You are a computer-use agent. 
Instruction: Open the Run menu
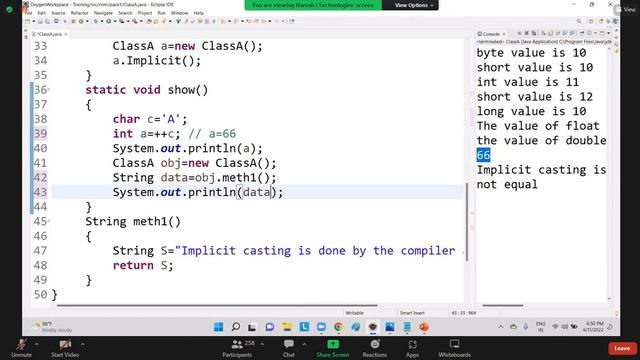tap(161, 13)
